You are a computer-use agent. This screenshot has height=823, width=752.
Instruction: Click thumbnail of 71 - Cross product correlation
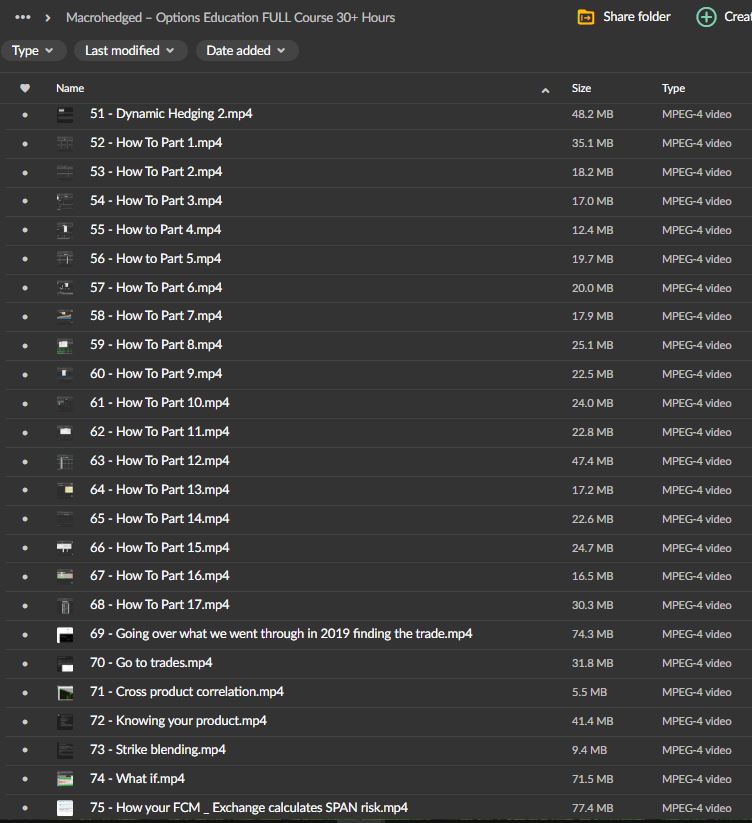(65, 692)
